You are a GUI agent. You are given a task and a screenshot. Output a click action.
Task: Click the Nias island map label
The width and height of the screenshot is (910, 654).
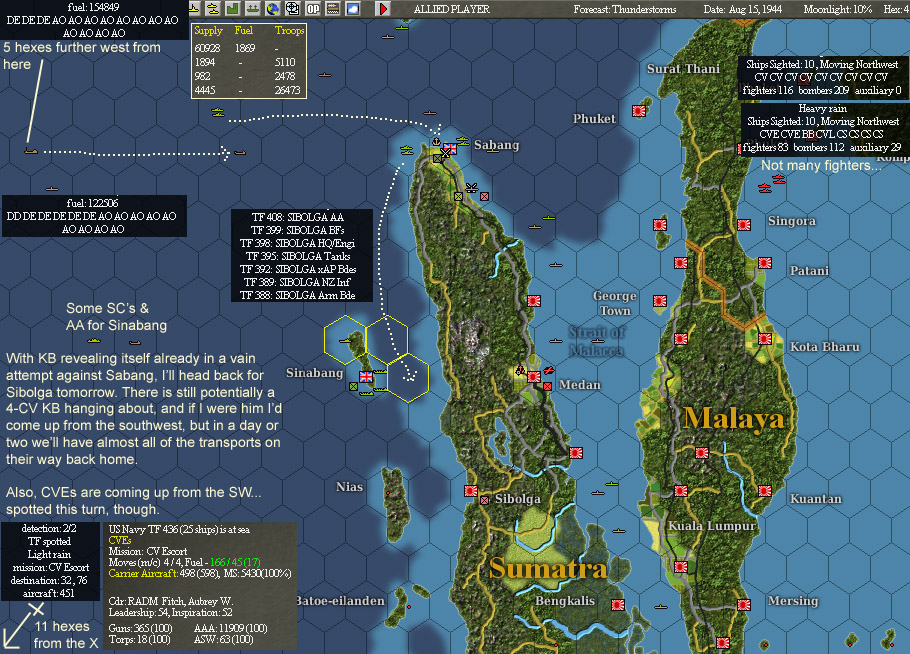[x=349, y=487]
